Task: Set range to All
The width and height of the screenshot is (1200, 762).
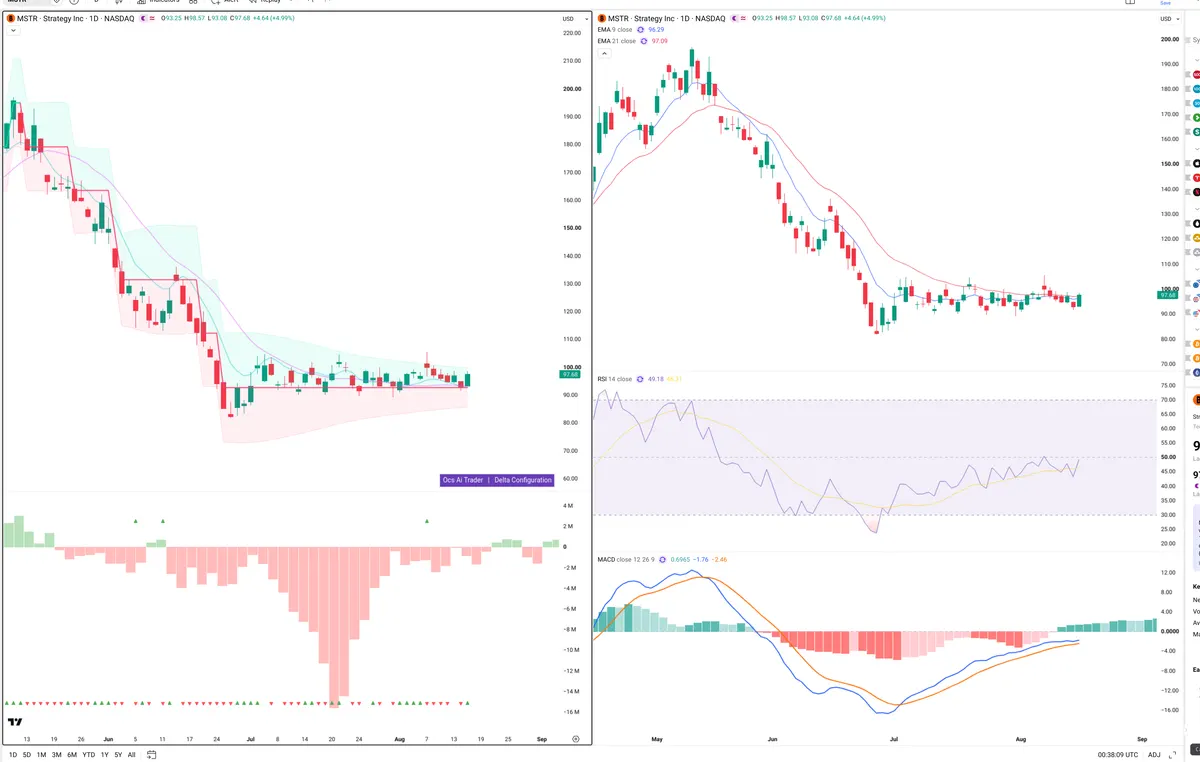Action: point(131,755)
